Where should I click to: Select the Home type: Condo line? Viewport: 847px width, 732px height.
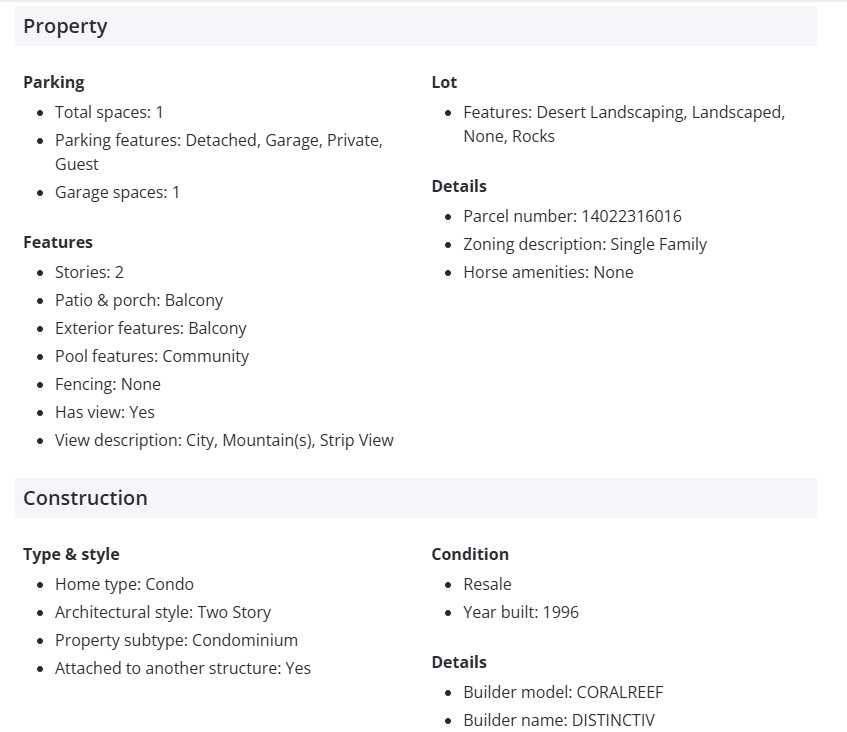124,584
